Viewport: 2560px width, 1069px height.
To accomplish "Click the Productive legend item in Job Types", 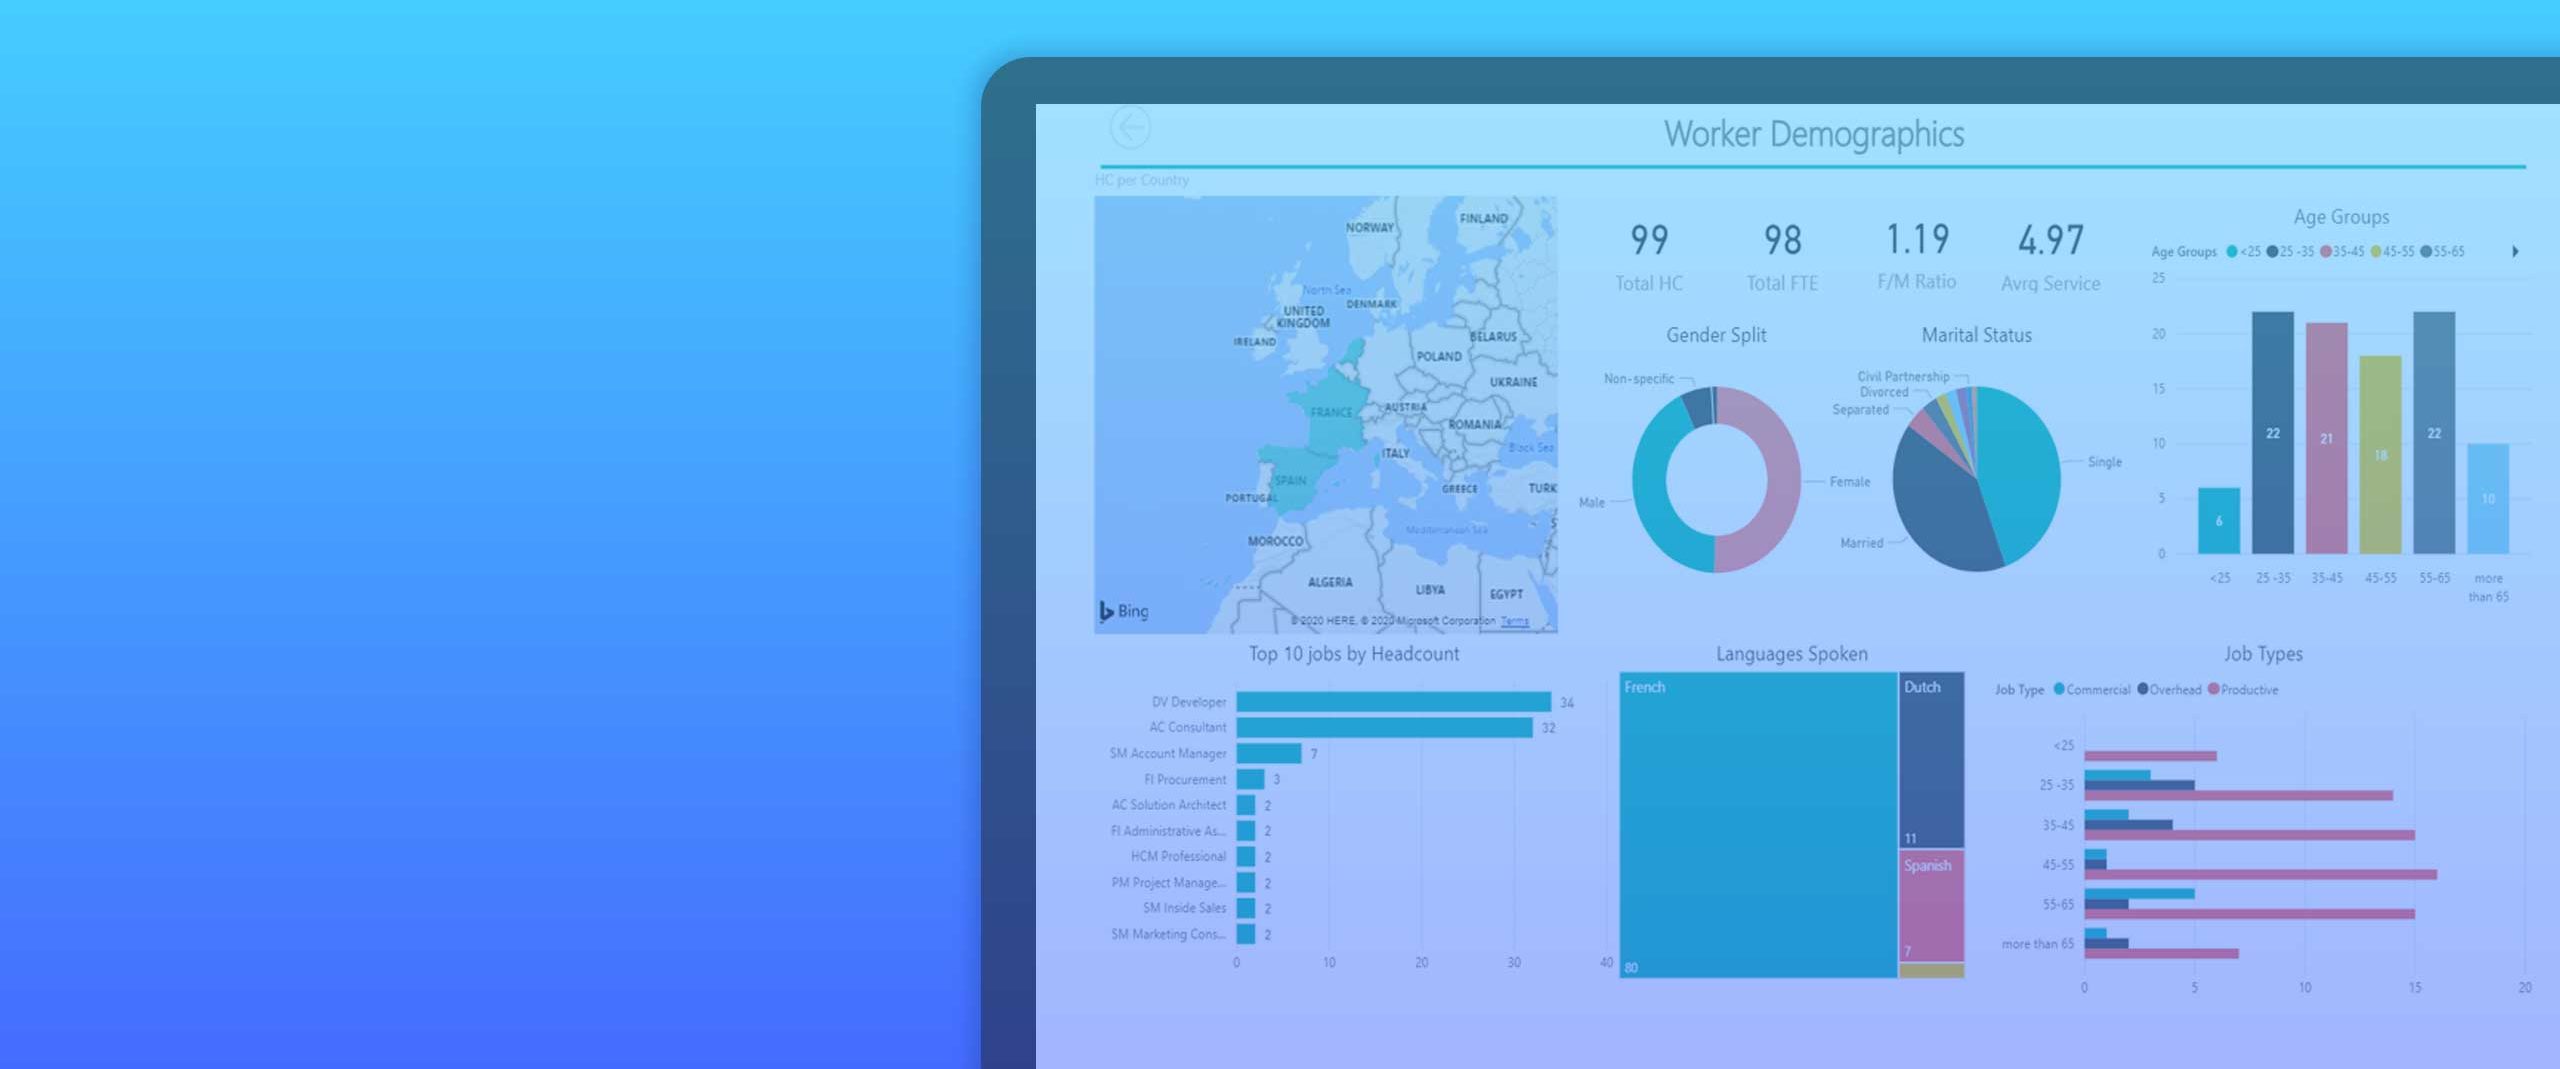I will click(2243, 690).
